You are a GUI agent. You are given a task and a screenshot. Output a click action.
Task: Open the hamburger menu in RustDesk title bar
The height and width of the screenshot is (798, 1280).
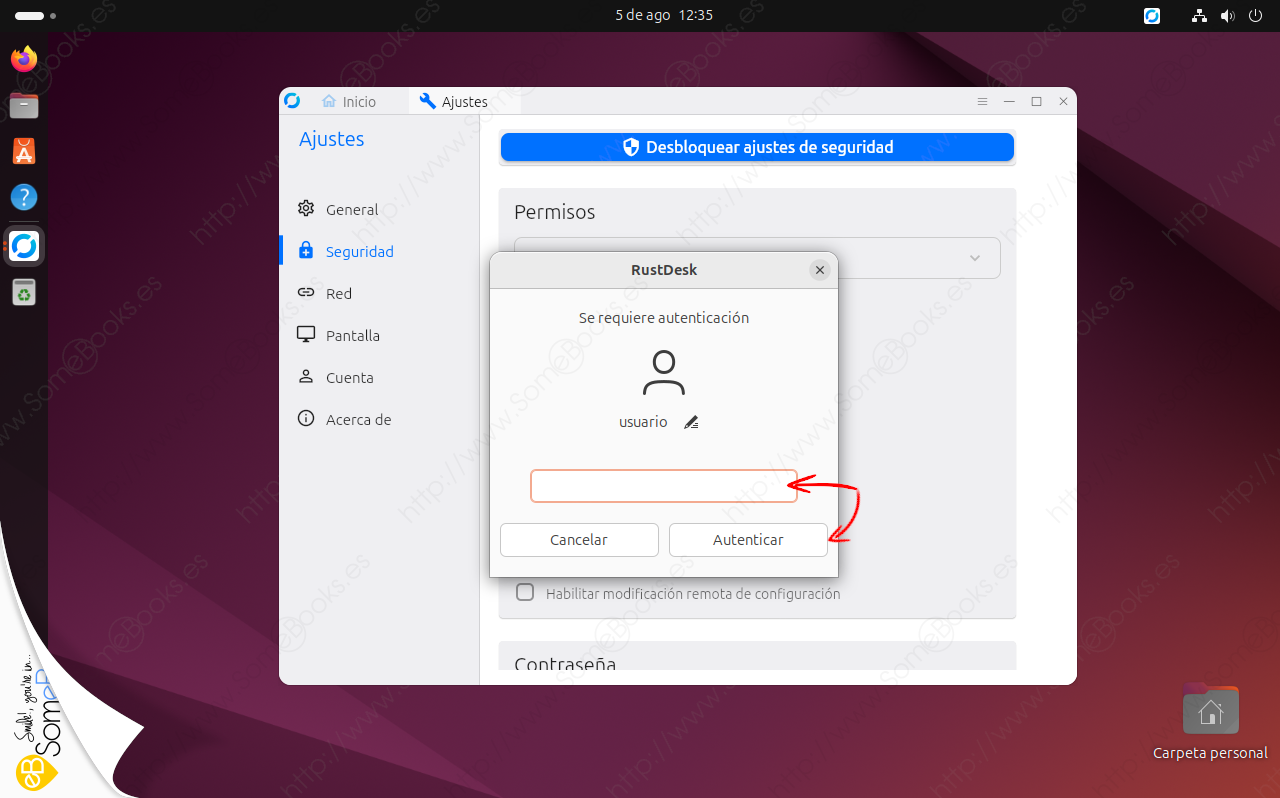(982, 102)
